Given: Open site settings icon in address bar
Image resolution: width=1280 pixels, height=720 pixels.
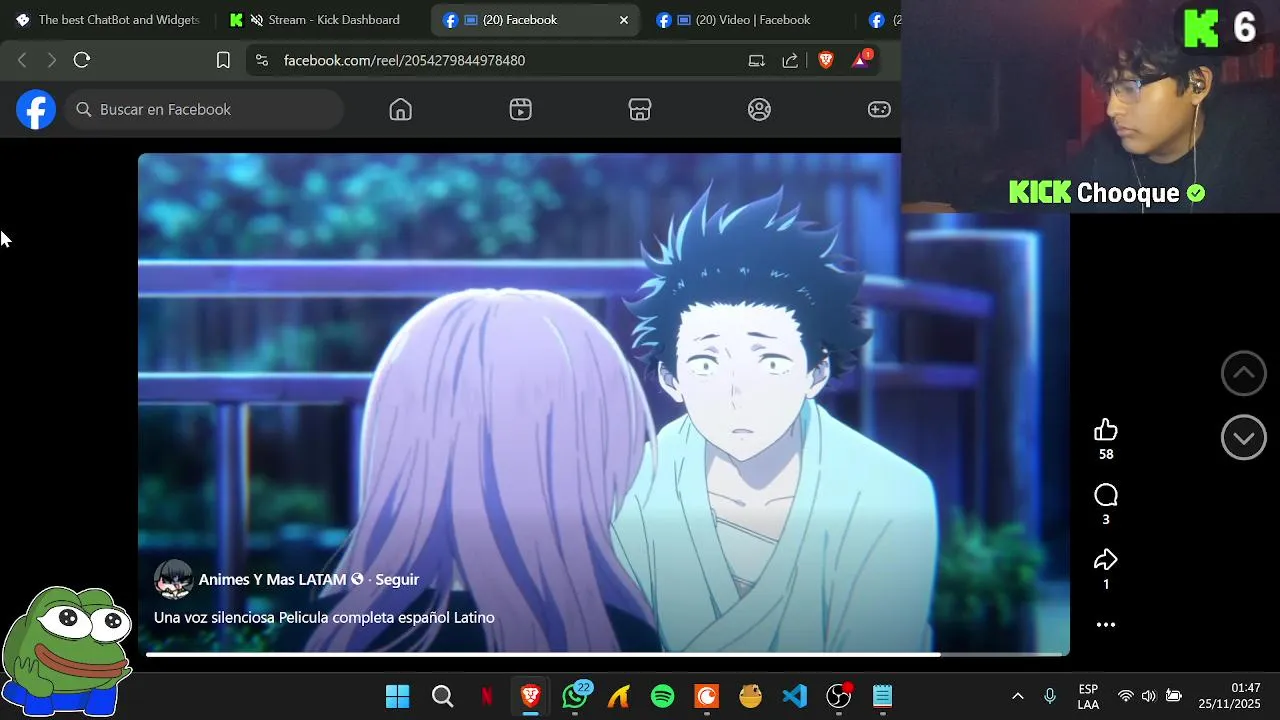Looking at the screenshot, I should pyautogui.click(x=262, y=60).
